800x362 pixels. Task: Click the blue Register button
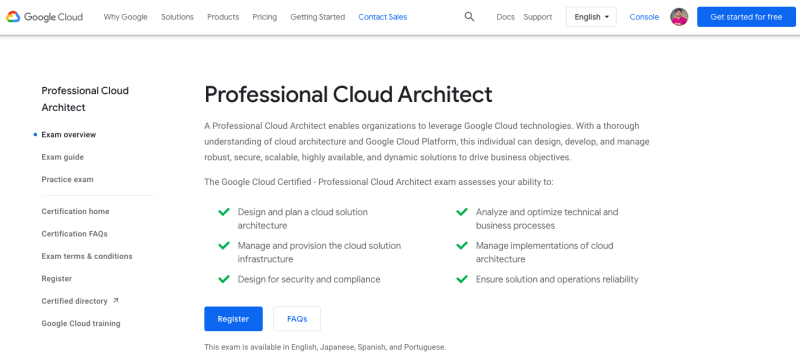coord(233,319)
